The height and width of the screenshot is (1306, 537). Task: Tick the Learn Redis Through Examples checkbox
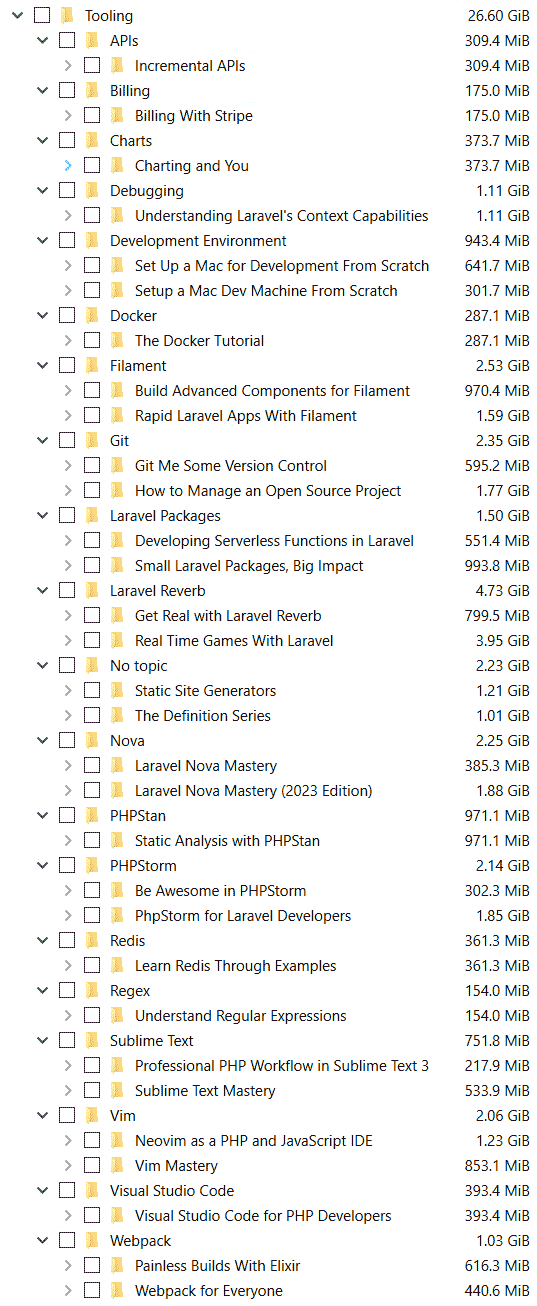(92, 965)
